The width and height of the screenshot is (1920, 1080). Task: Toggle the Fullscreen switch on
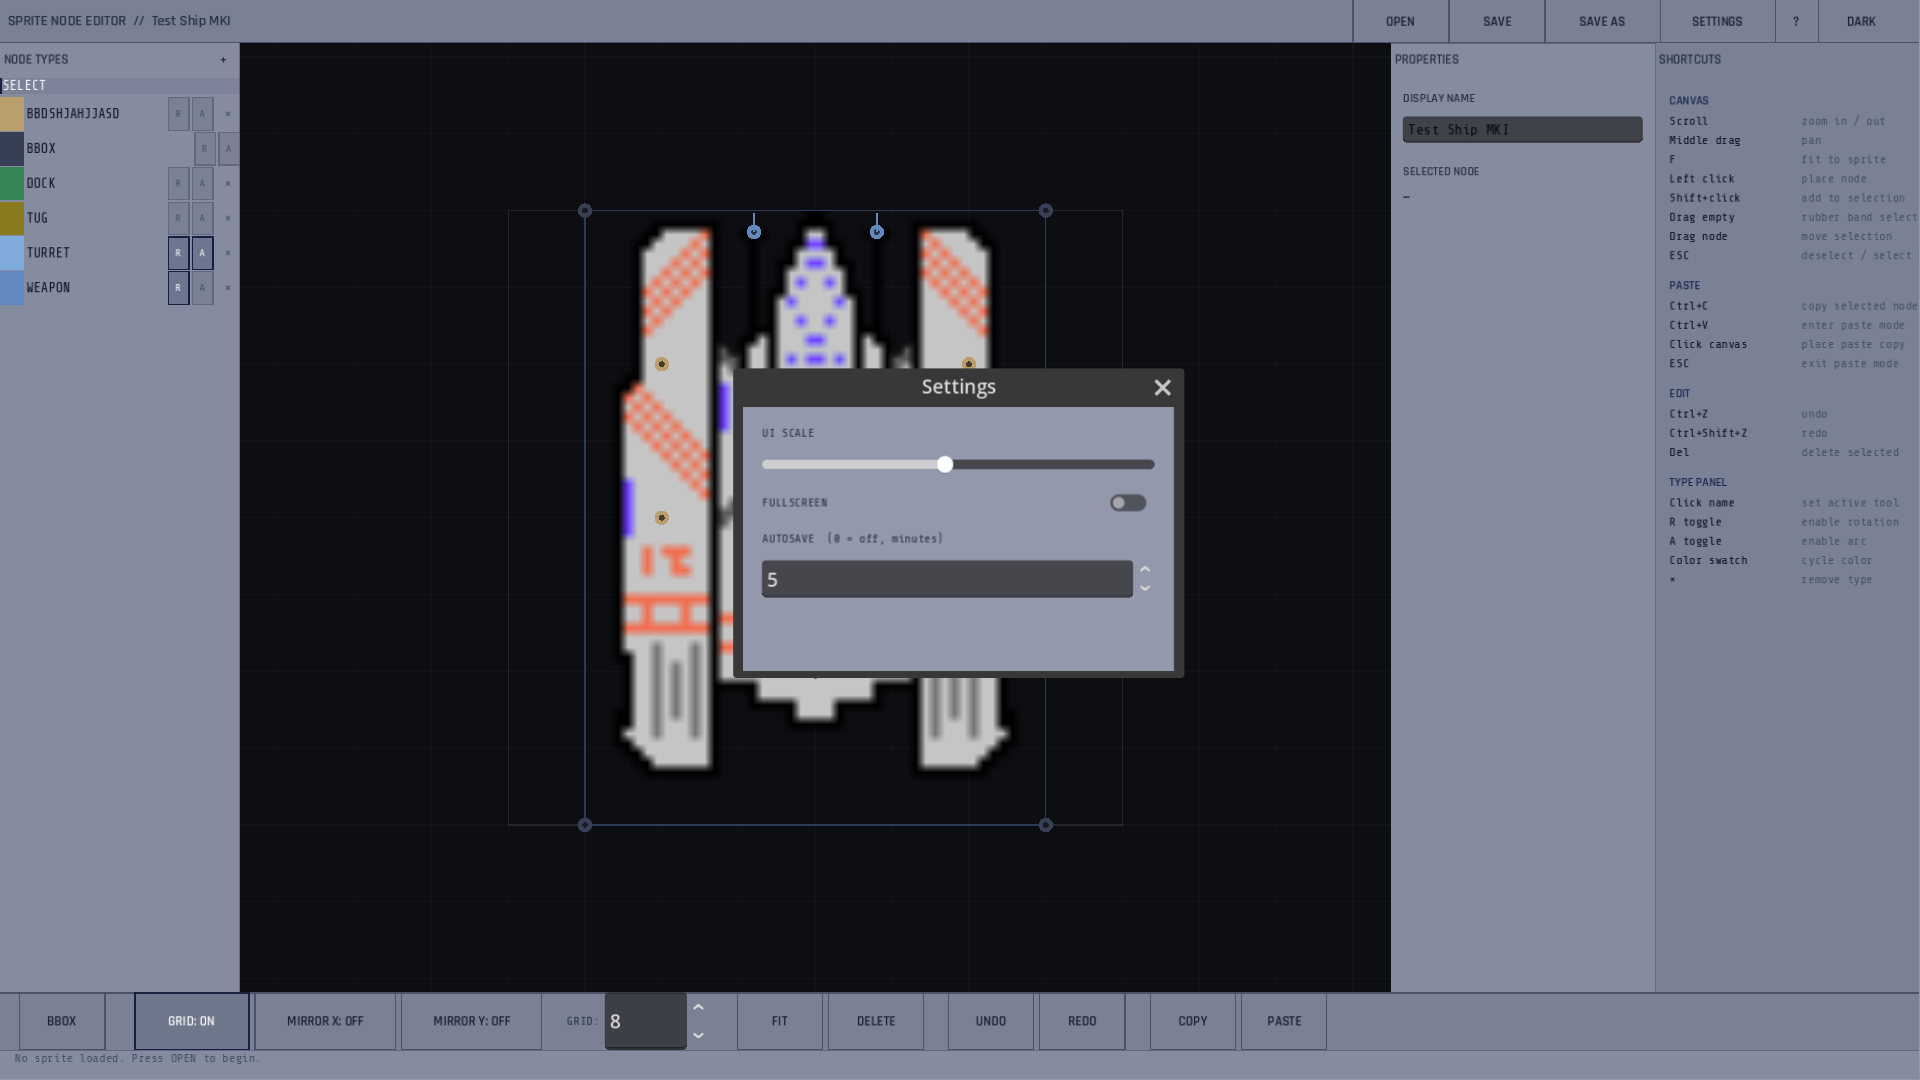(x=1128, y=503)
